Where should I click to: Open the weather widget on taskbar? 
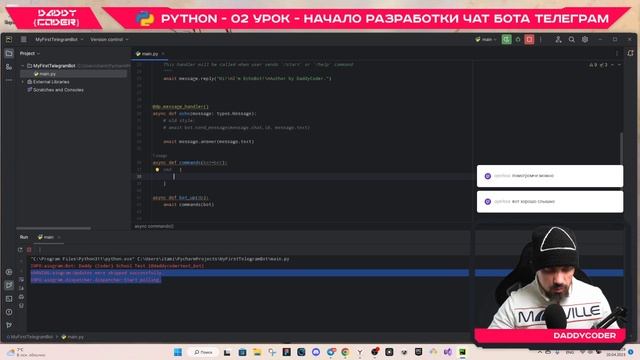[x=27, y=352]
